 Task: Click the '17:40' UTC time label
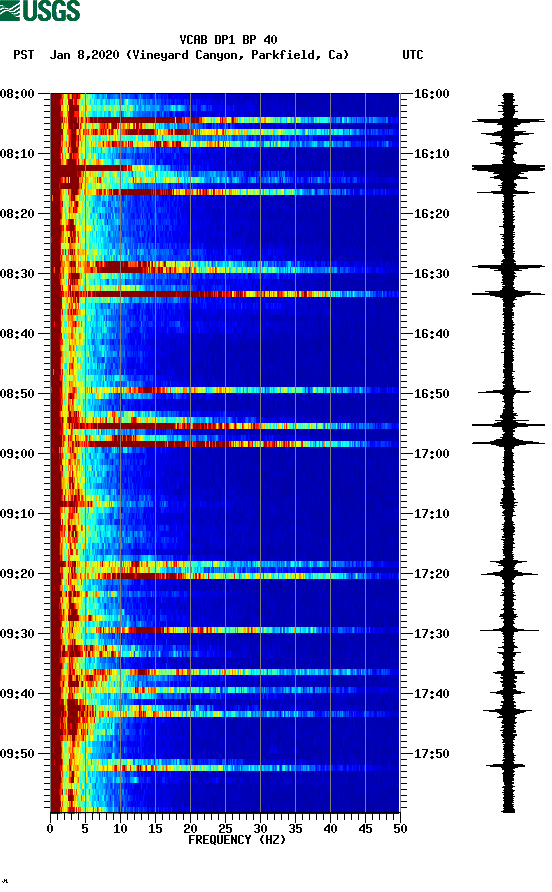[x=431, y=694]
